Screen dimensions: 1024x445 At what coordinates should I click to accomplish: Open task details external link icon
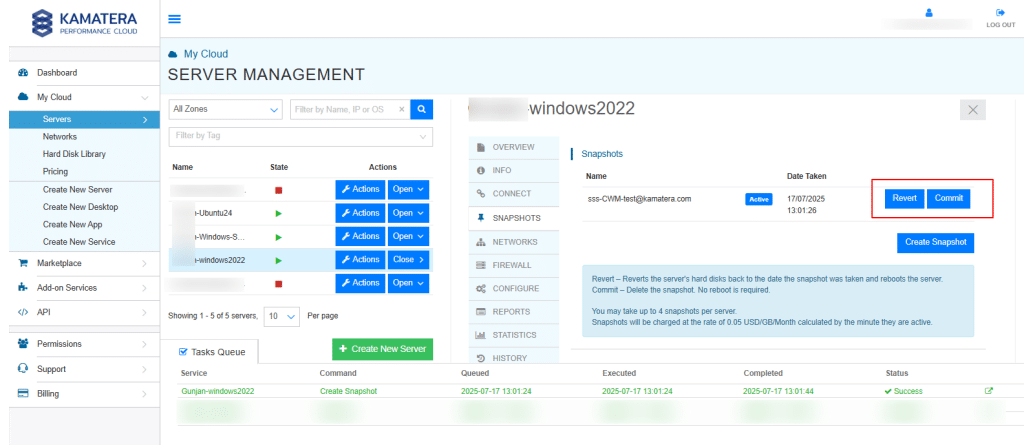point(989,391)
